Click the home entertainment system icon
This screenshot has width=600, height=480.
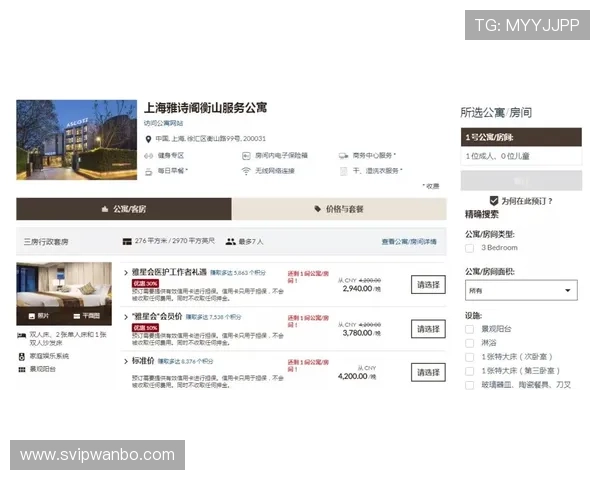[22, 357]
